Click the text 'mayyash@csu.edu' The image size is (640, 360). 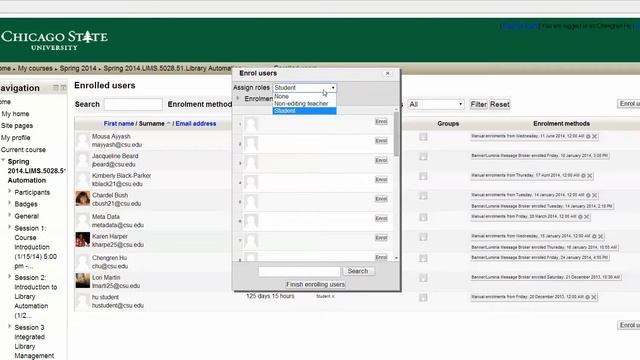click(x=117, y=145)
